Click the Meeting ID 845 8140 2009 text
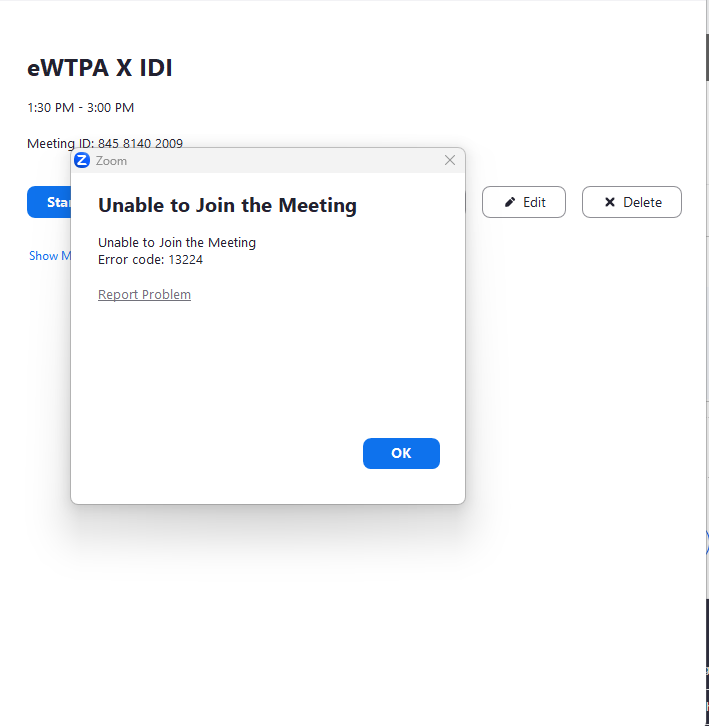The width and height of the screenshot is (709, 726). 105,143
